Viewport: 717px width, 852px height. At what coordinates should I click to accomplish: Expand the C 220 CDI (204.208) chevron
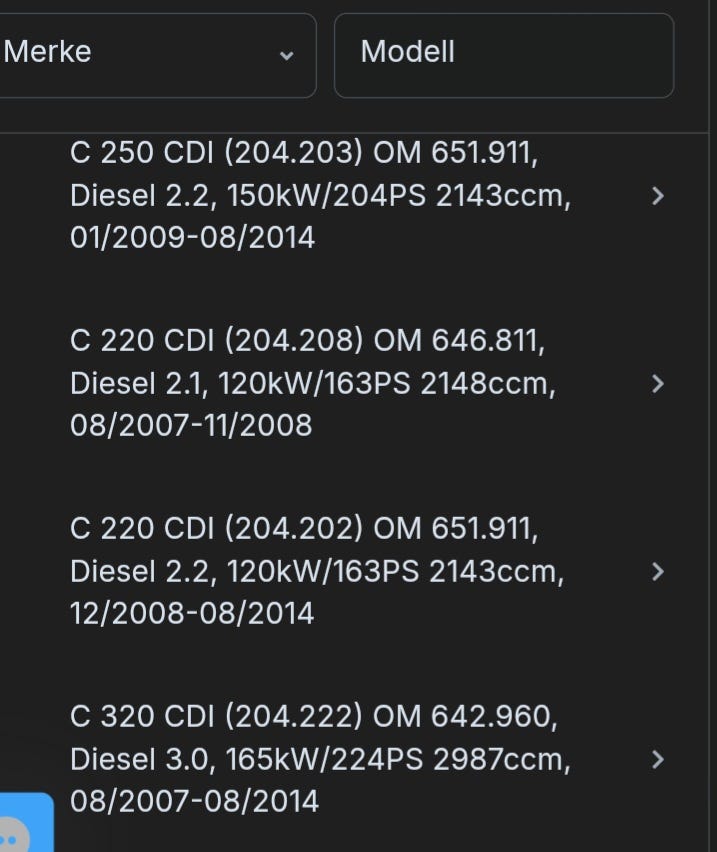657,383
